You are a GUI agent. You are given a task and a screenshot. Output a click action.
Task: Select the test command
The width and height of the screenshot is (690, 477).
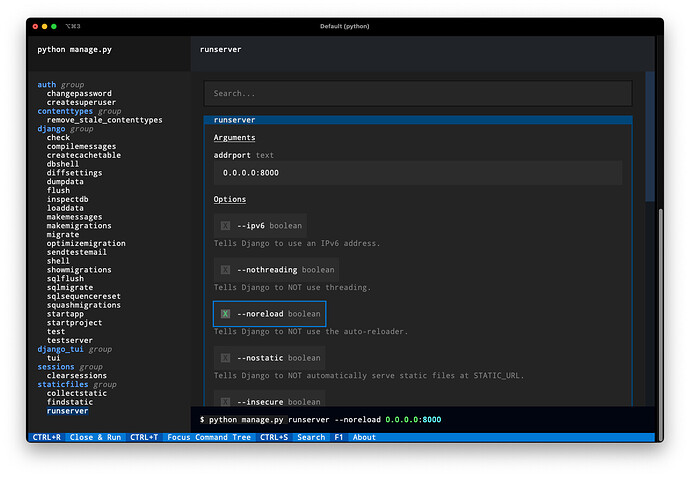56,331
